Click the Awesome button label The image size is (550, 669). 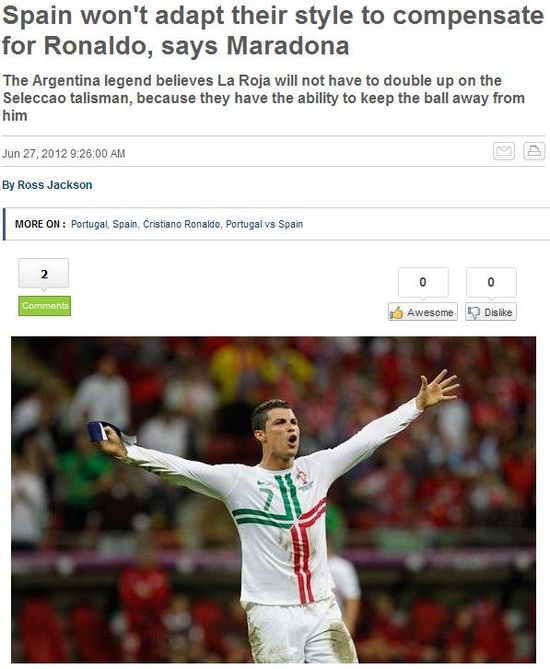[430, 312]
